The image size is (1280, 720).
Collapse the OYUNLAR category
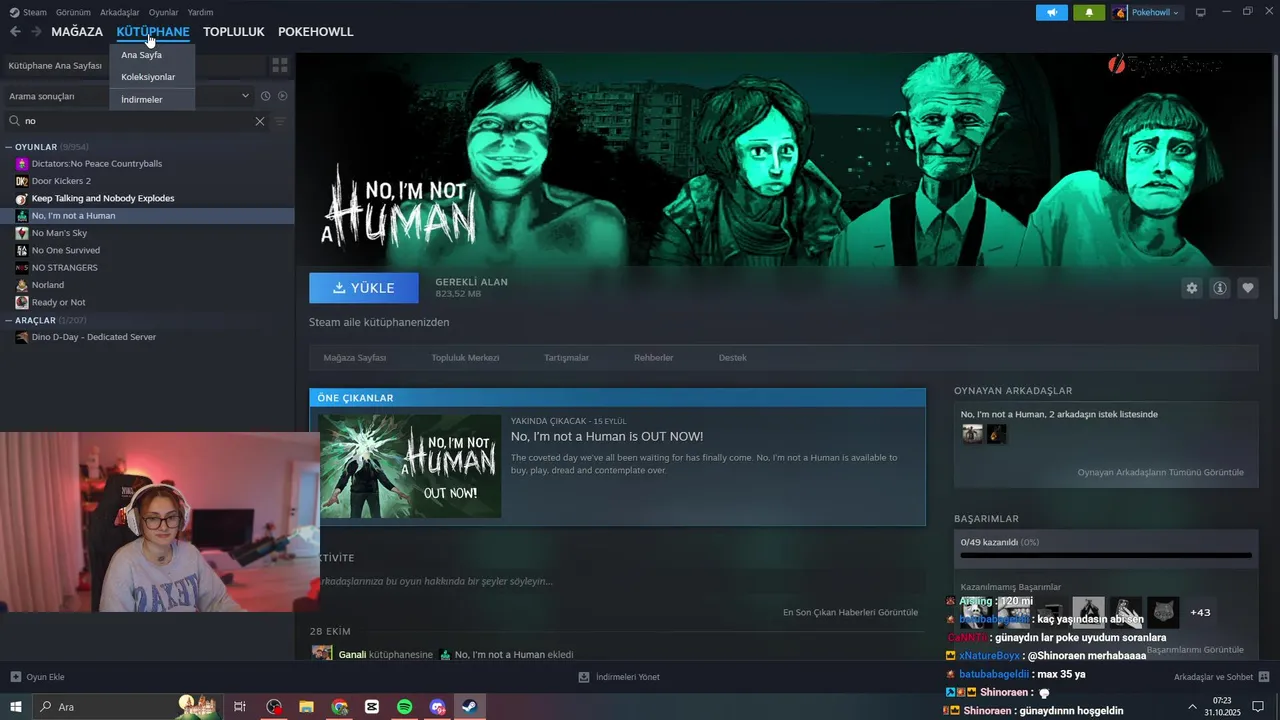coord(9,147)
